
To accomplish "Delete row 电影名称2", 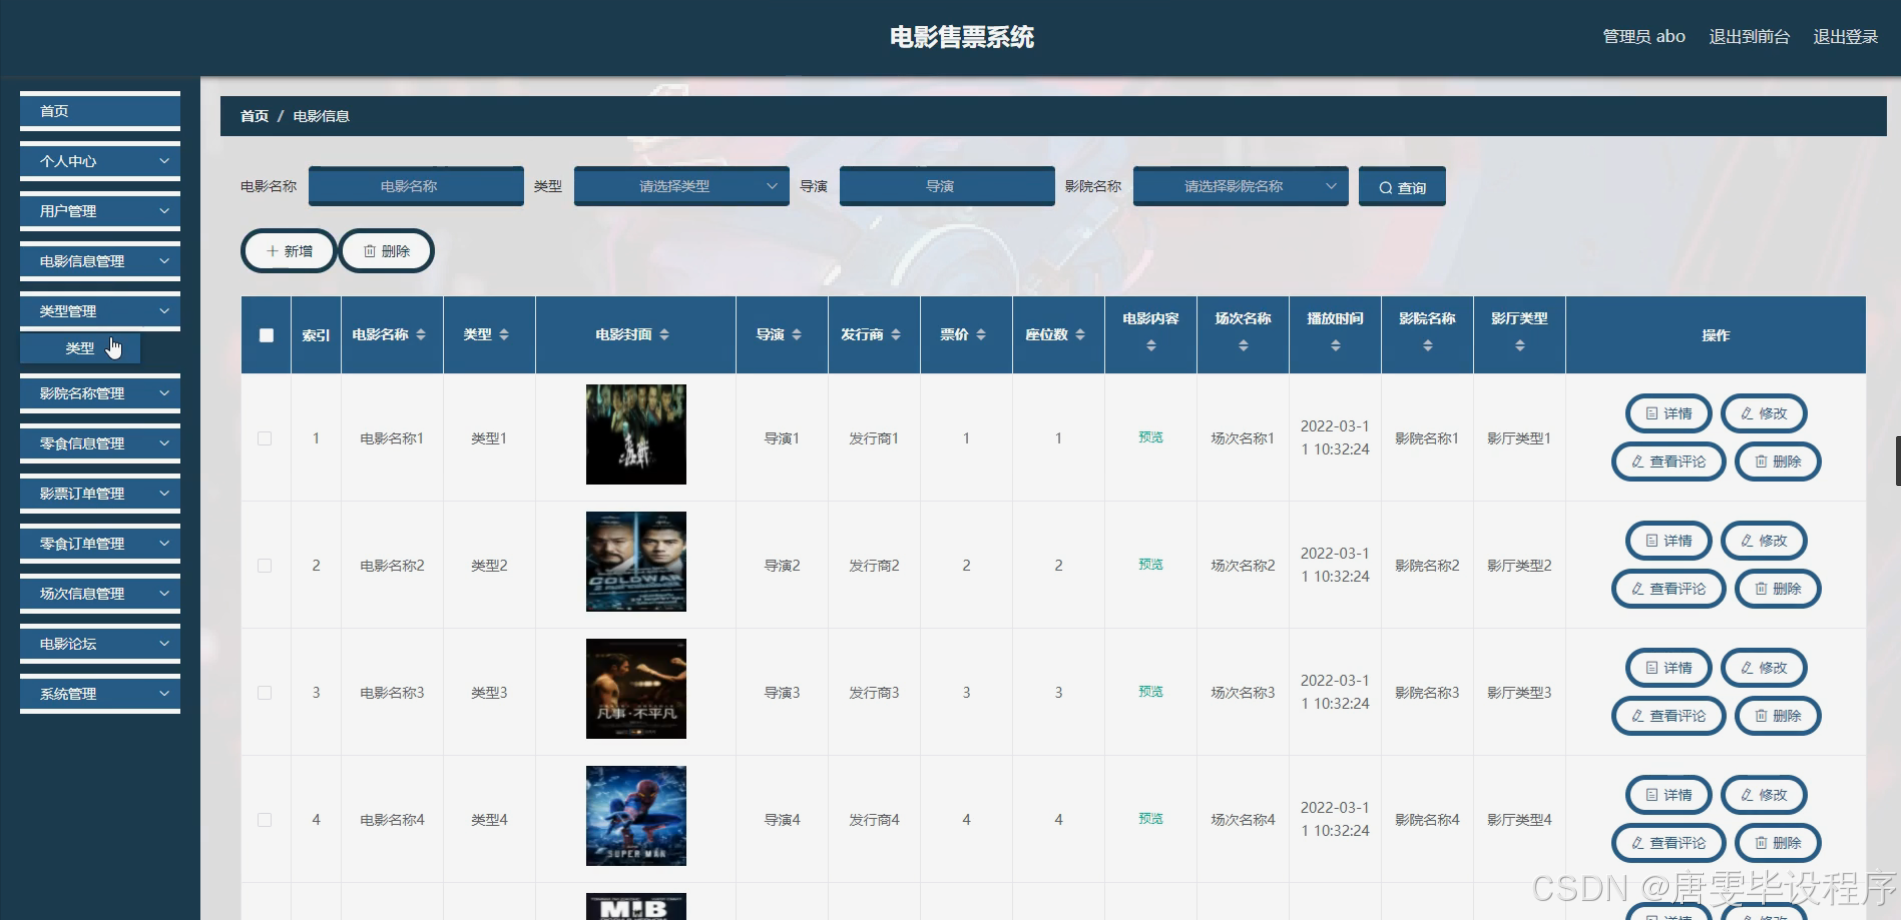I will [1778, 588].
